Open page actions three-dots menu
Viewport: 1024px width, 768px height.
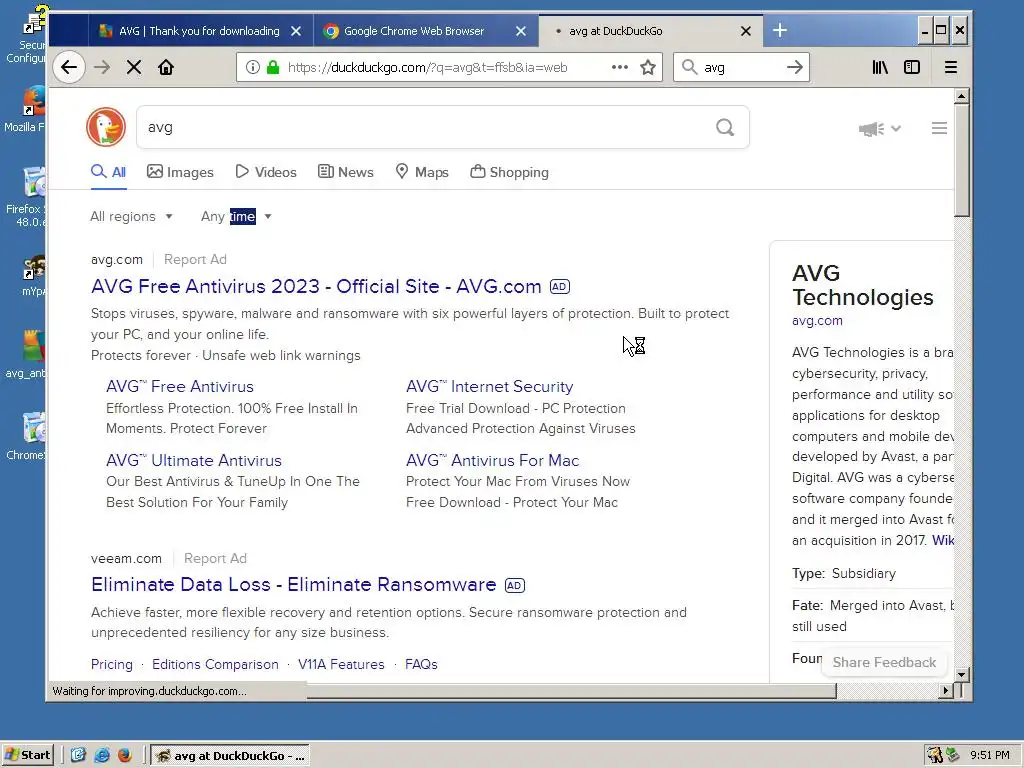(620, 67)
